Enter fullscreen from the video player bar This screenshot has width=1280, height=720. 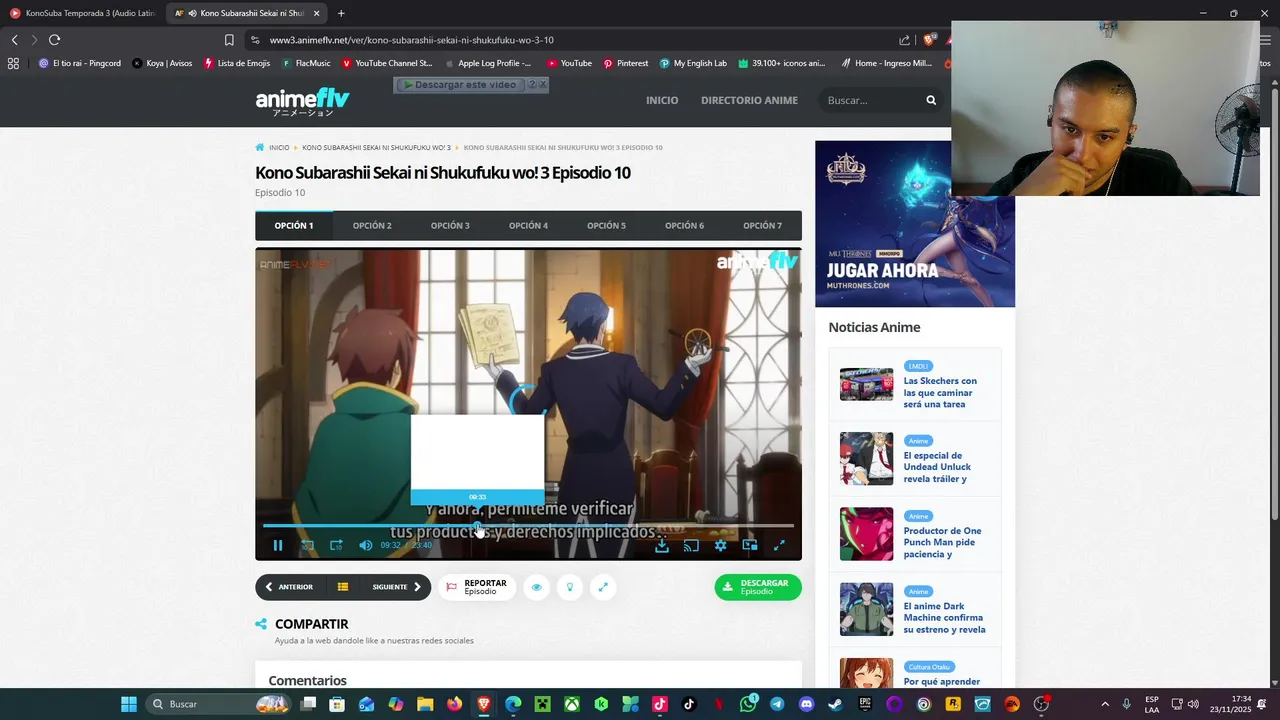(779, 545)
